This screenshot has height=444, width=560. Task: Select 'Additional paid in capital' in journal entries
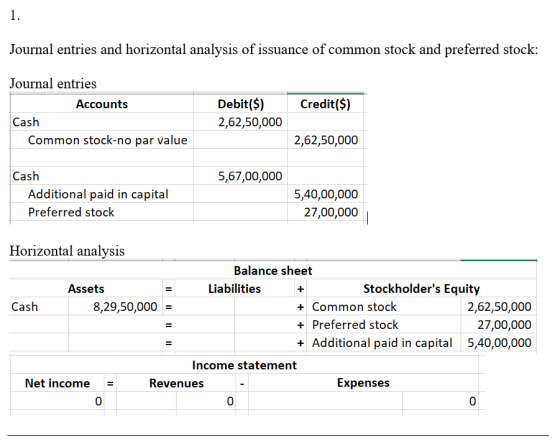coord(98,194)
